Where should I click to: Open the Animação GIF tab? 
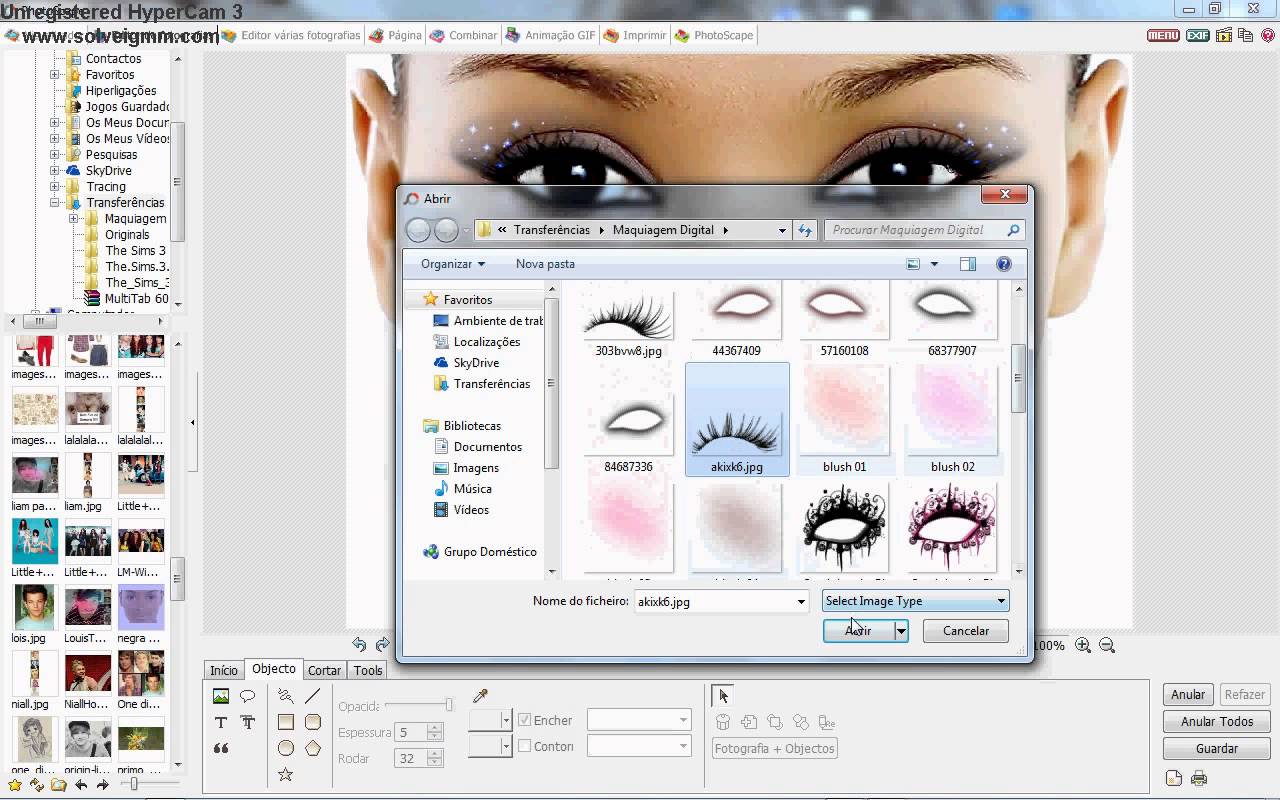pos(550,35)
